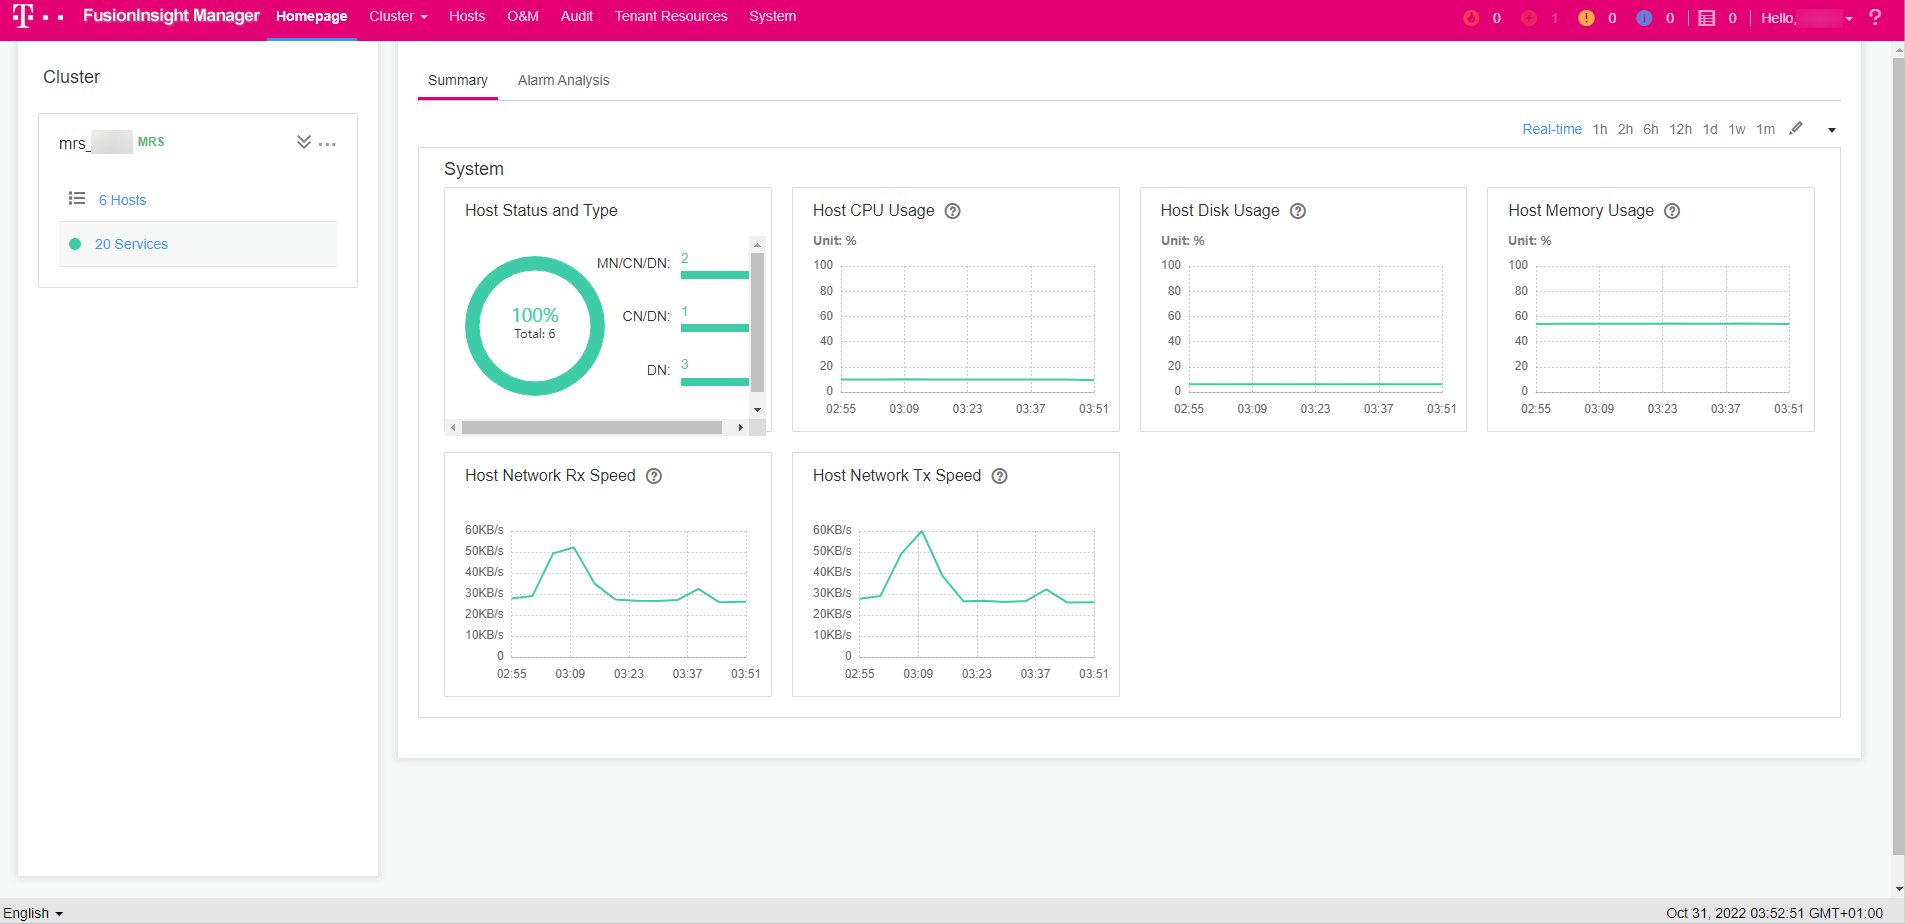This screenshot has width=1905, height=924.
Task: Open the chart options dropdown arrow
Action: pos(1832,130)
